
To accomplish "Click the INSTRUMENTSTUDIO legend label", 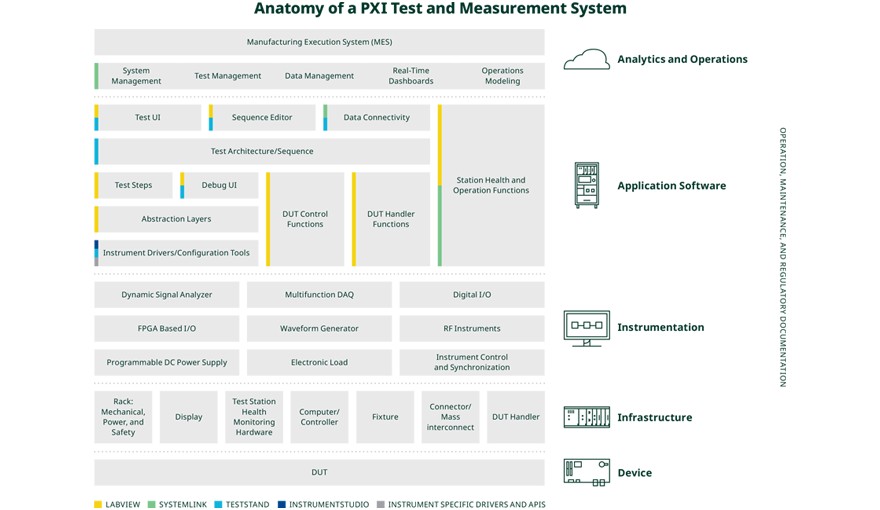I will click(329, 504).
